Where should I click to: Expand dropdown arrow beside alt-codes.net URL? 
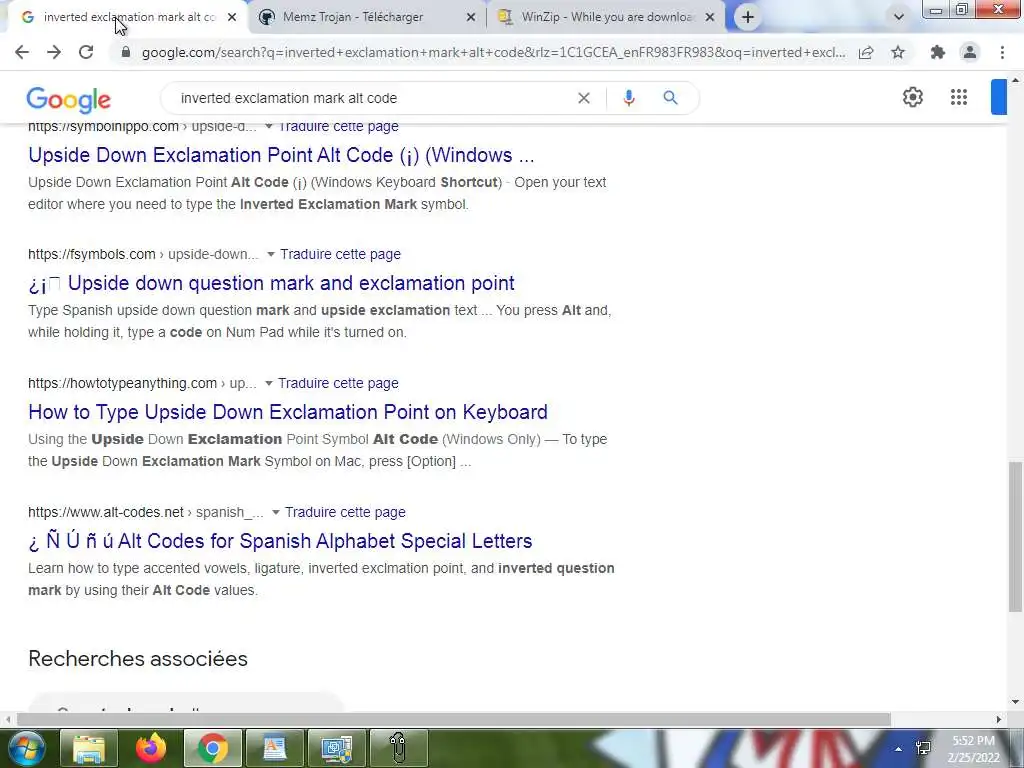pyautogui.click(x=276, y=512)
